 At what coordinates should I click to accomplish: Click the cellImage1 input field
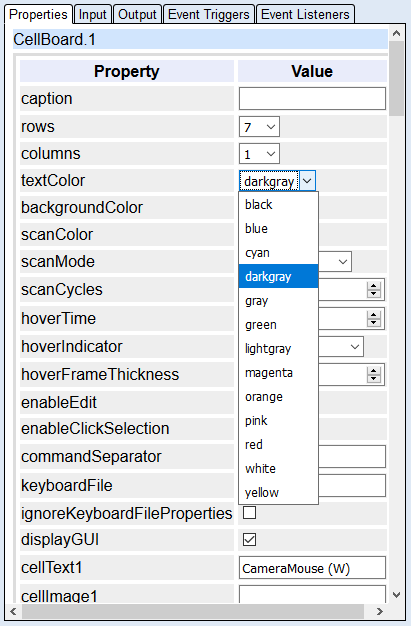pyautogui.click(x=312, y=594)
